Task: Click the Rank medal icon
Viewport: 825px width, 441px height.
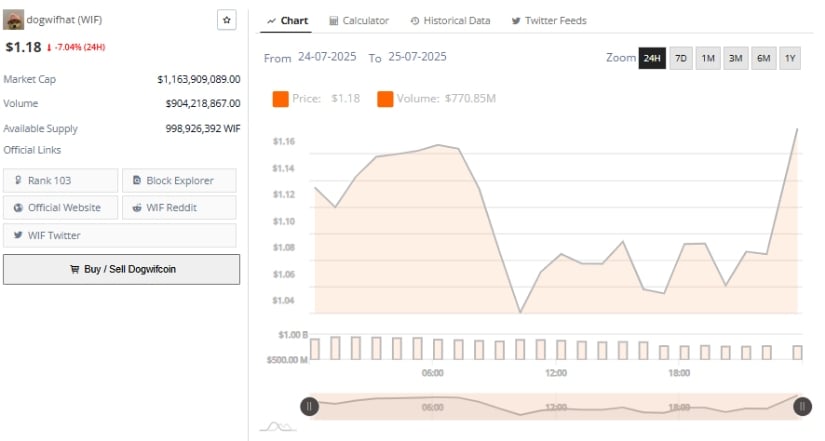Action: (18, 181)
